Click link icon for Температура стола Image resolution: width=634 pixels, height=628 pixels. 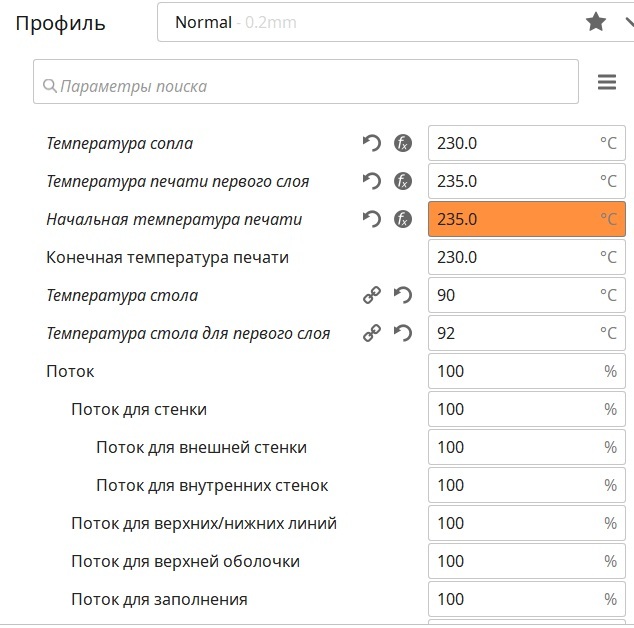372,295
